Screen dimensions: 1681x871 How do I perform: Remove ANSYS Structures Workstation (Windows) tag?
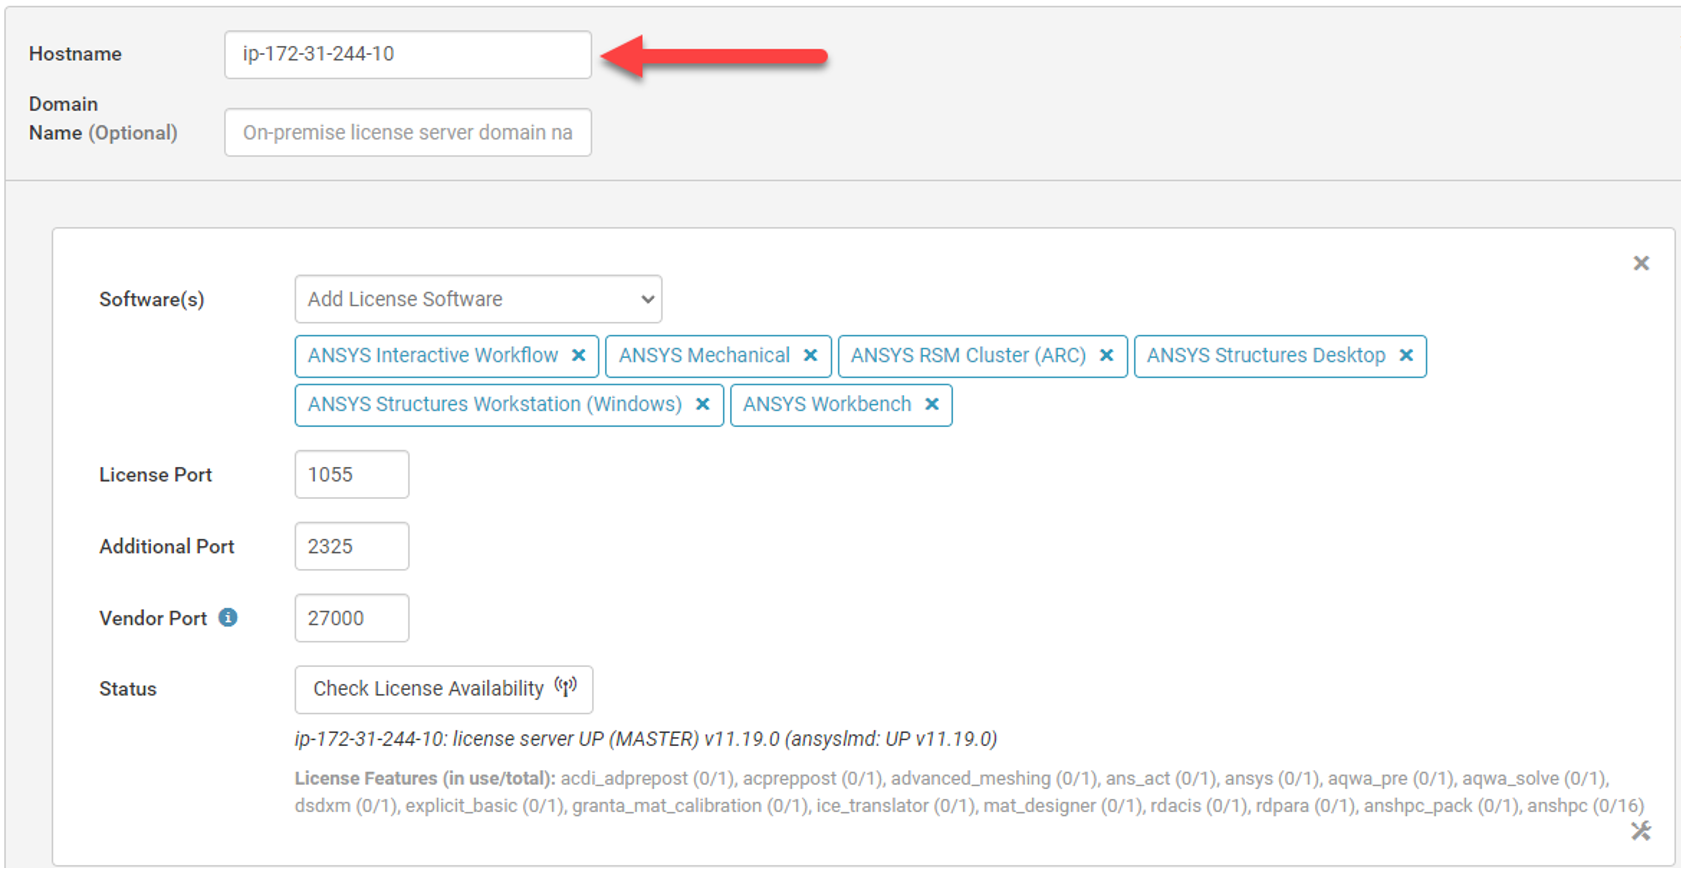[x=702, y=405]
